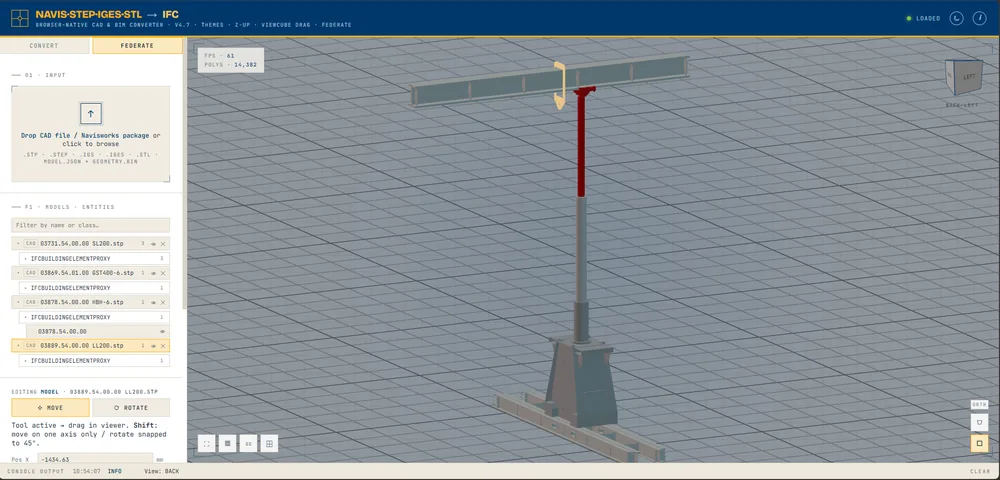The width and height of the screenshot is (1000, 480).
Task: Select the 03731.54.00.00 SL200.stp model name
Action: (81, 244)
